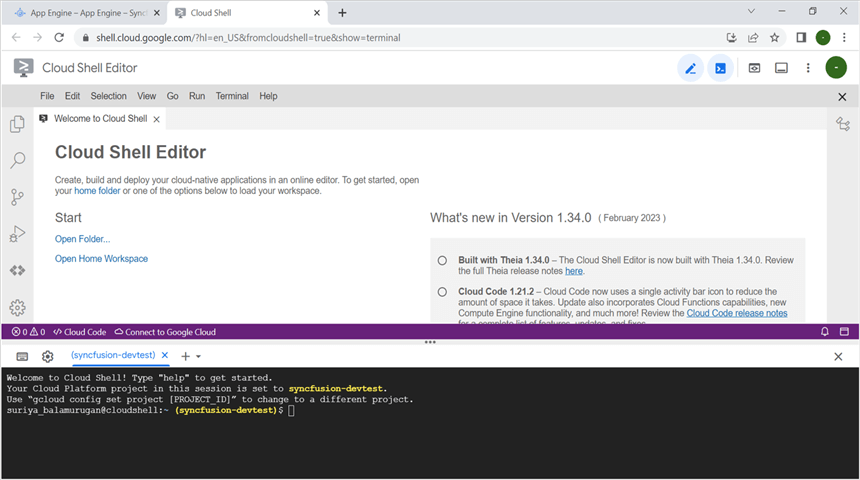Click the notifications bell in status bar

[824, 332]
